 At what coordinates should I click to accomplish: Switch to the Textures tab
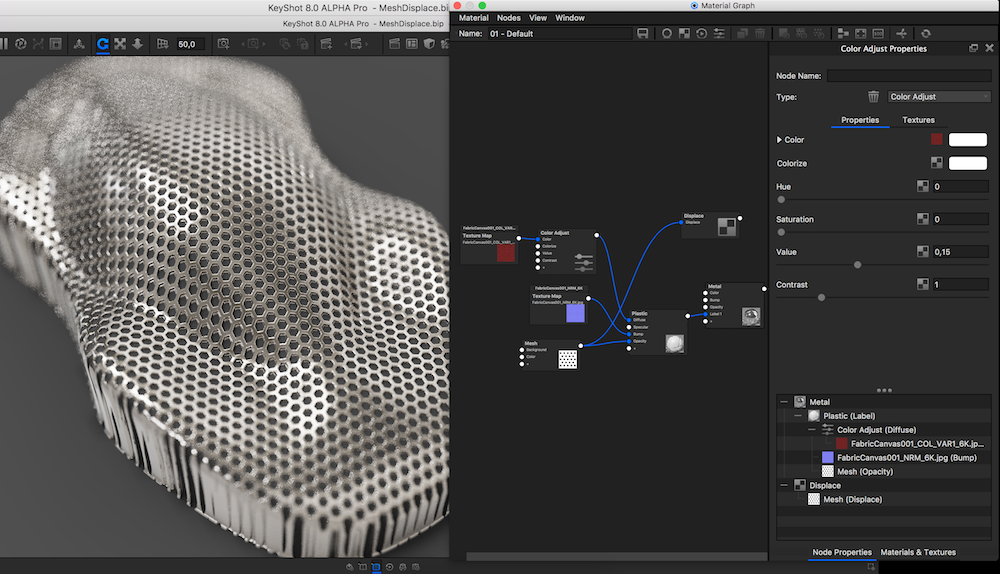918,120
